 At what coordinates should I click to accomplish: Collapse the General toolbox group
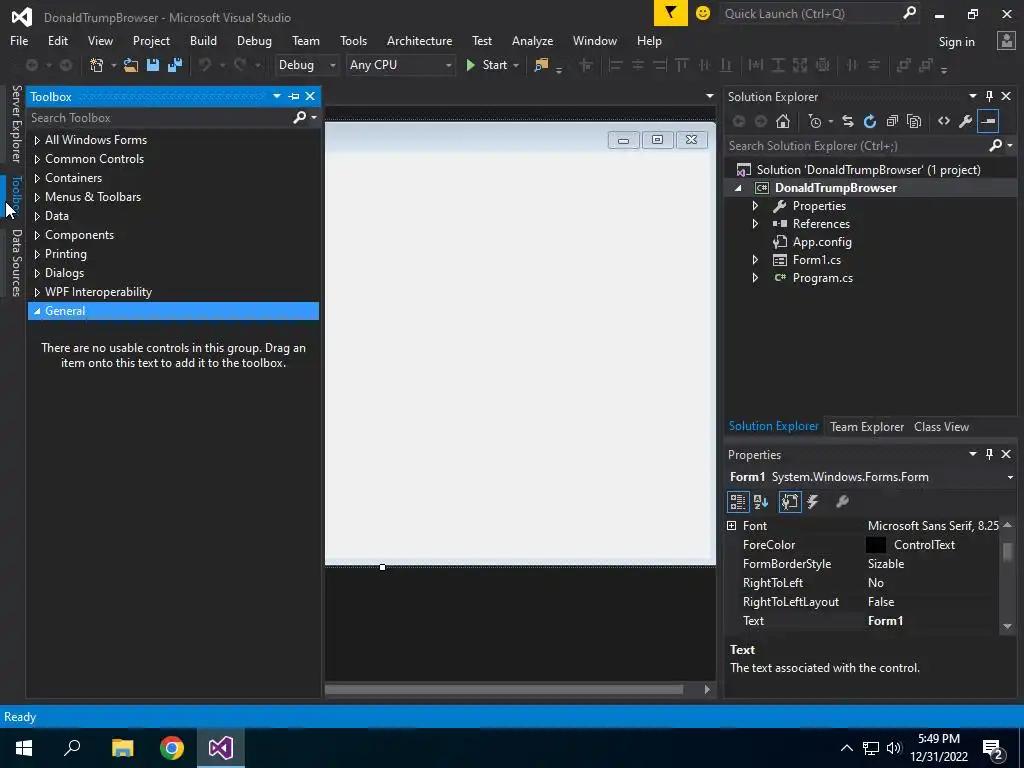[37, 312]
